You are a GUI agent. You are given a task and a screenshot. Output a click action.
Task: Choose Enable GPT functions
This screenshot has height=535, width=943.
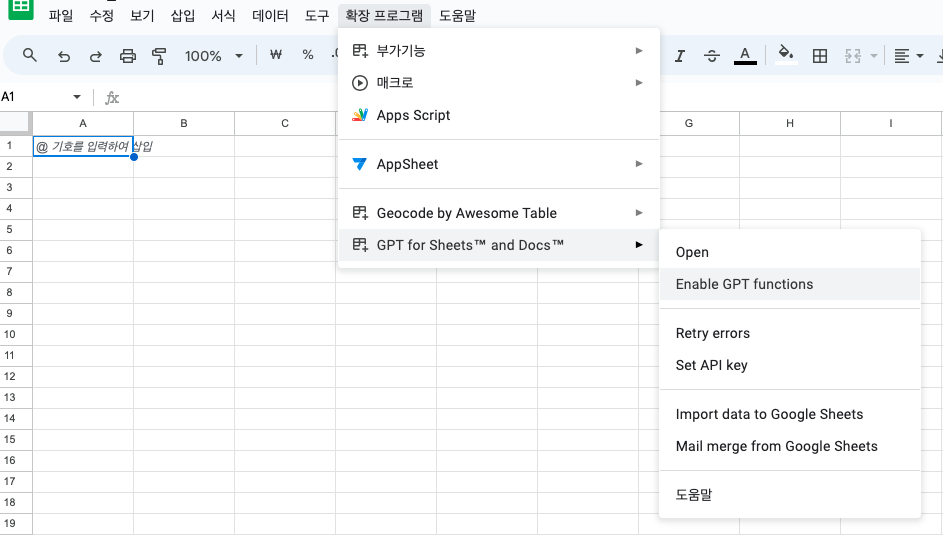pos(790,284)
